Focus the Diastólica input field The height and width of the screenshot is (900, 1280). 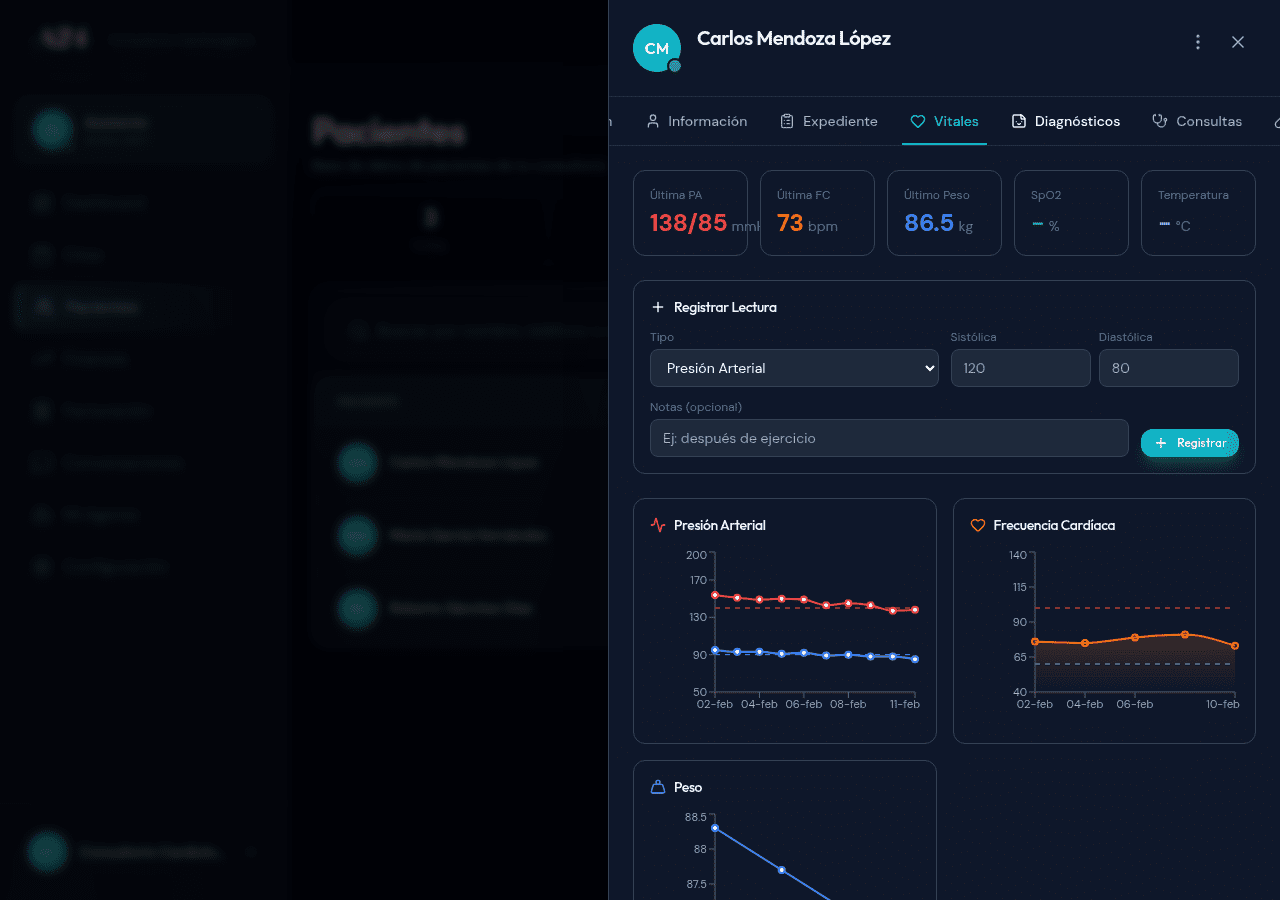click(1168, 368)
